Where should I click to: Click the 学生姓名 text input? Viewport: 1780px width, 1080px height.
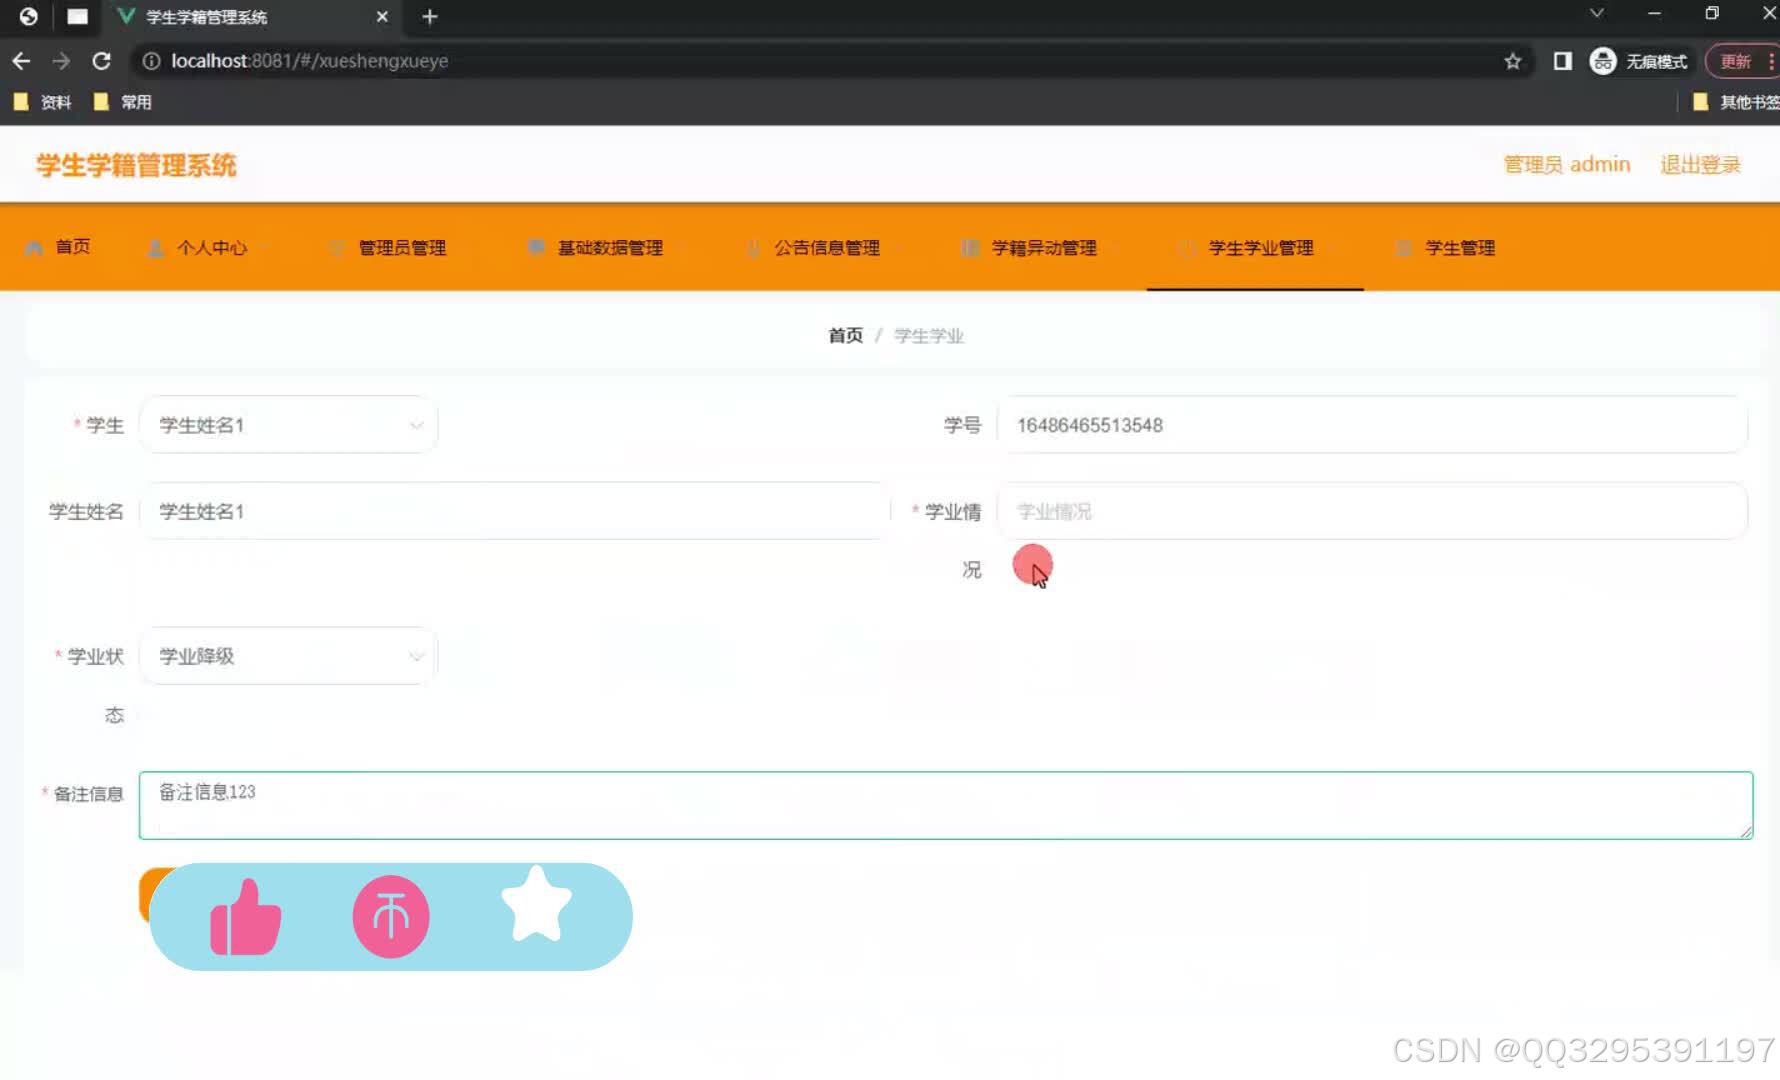click(514, 511)
